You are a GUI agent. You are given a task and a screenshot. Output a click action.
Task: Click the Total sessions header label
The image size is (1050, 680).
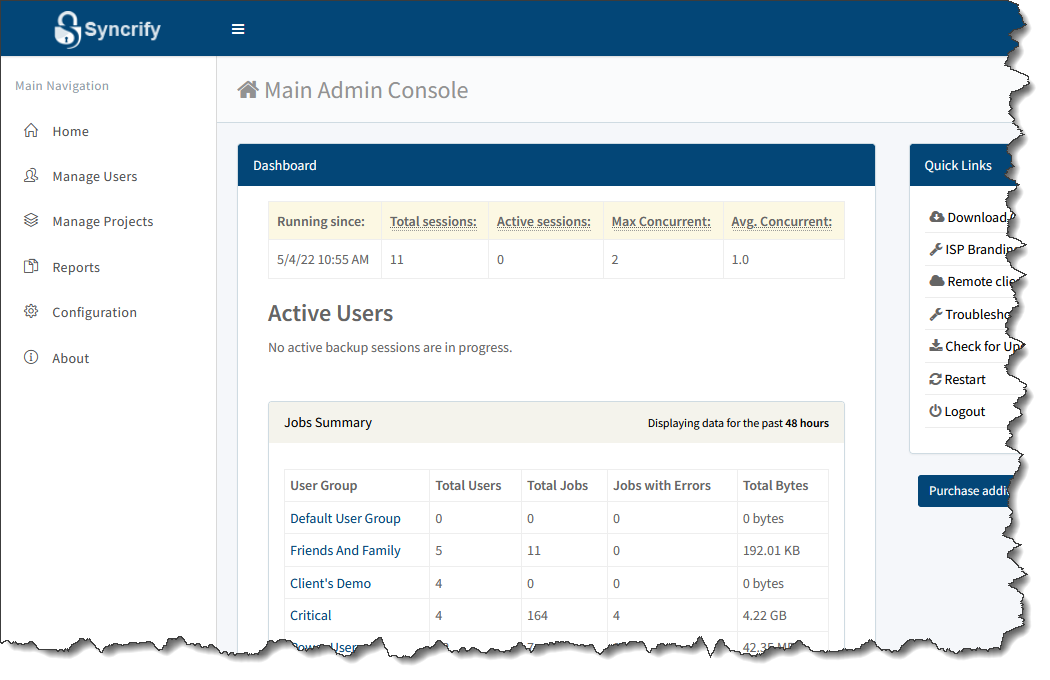(x=433, y=222)
